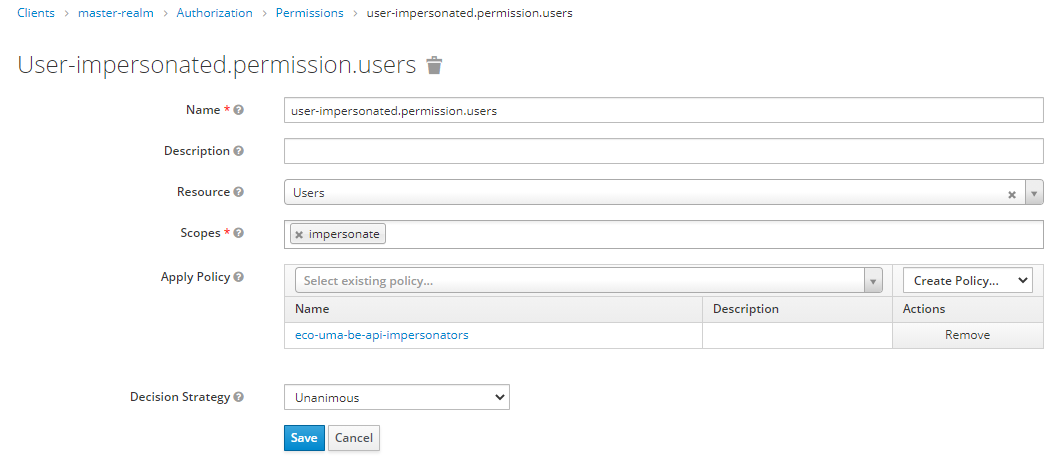Viewport: 1056px width, 460px height.
Task: Navigate to master-realm breadcrumb
Action: coord(116,13)
